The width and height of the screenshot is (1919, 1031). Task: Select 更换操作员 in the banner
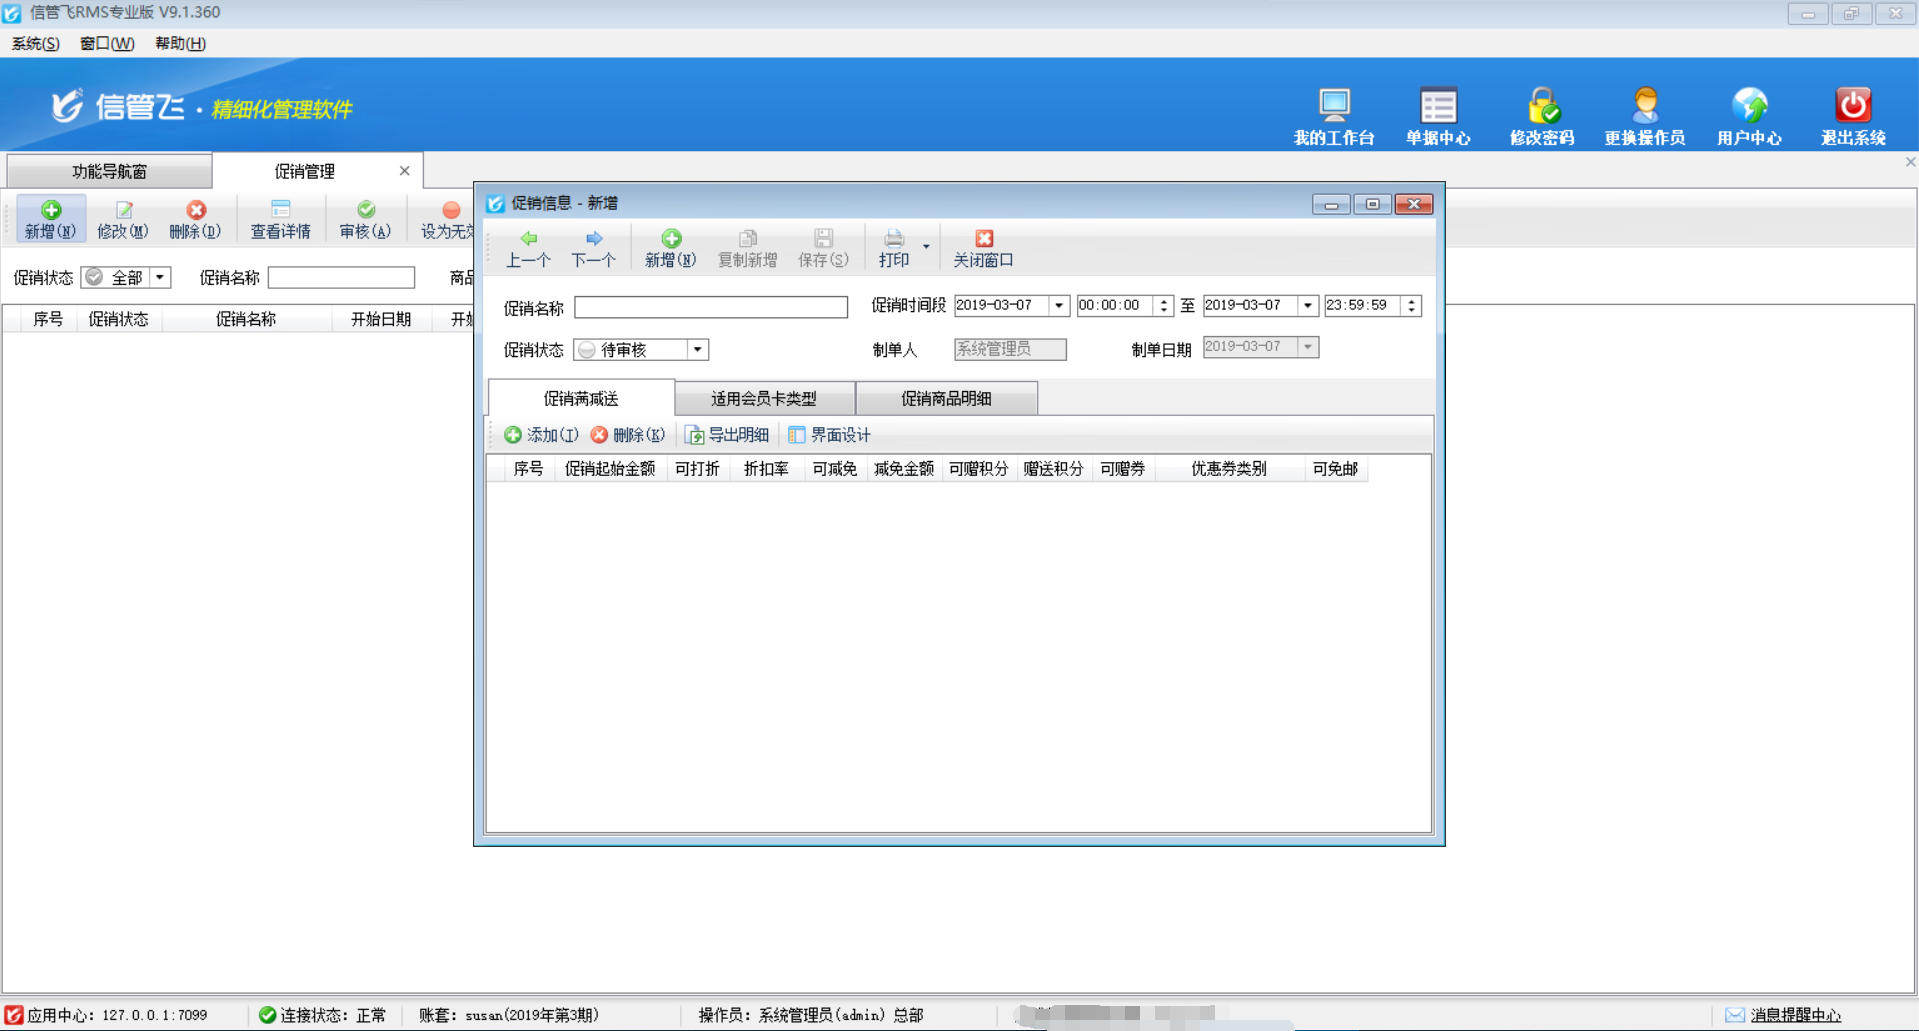tap(1644, 112)
